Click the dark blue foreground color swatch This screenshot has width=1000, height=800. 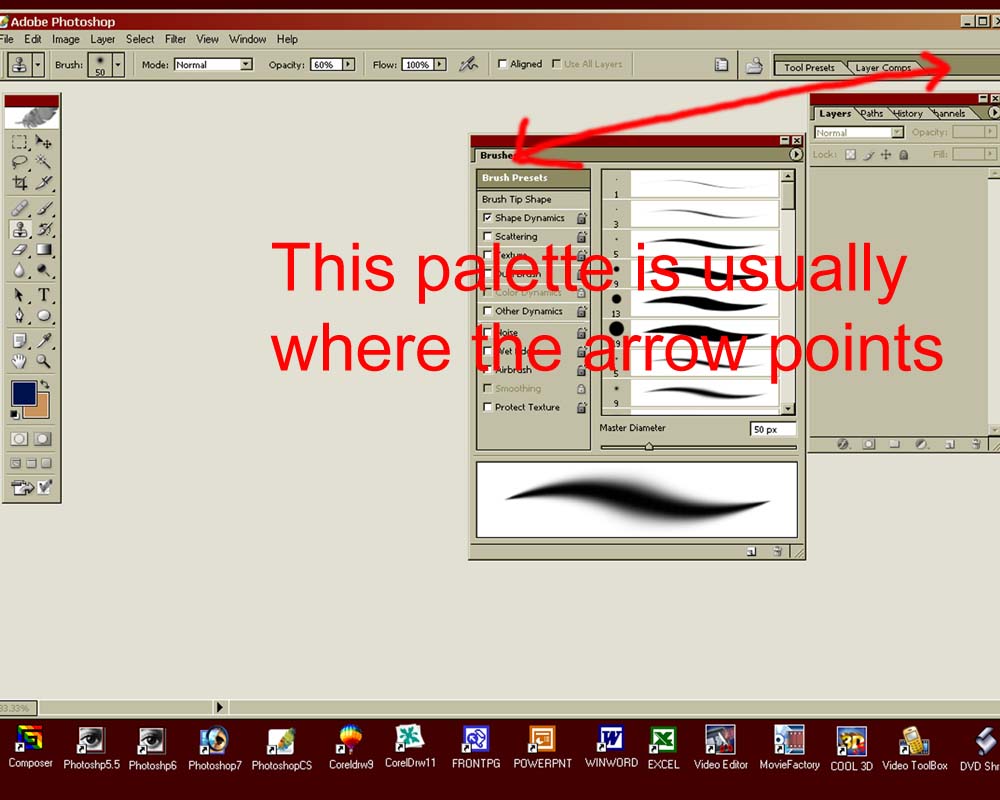24,393
